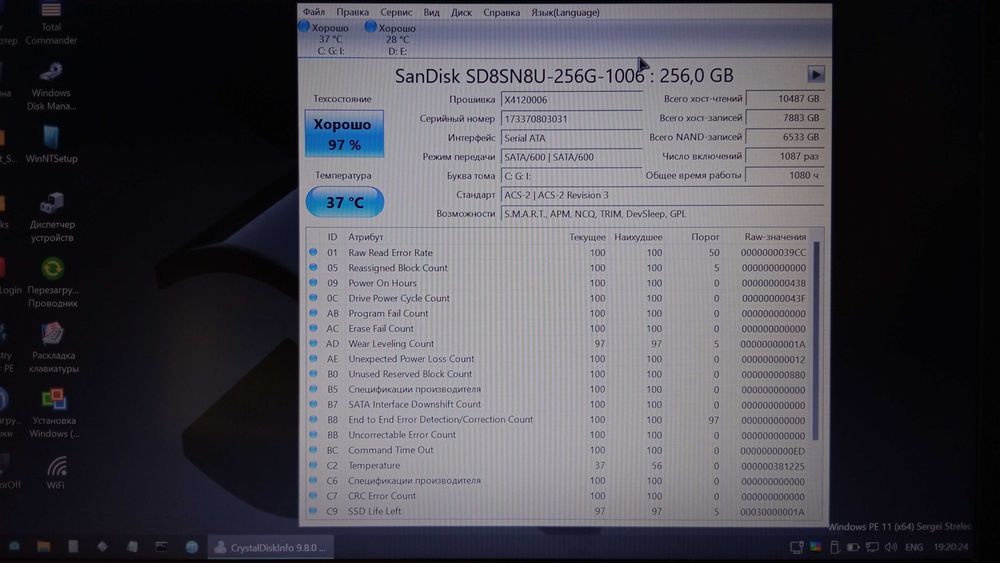Open the Язык(Language) menu

(x=565, y=12)
